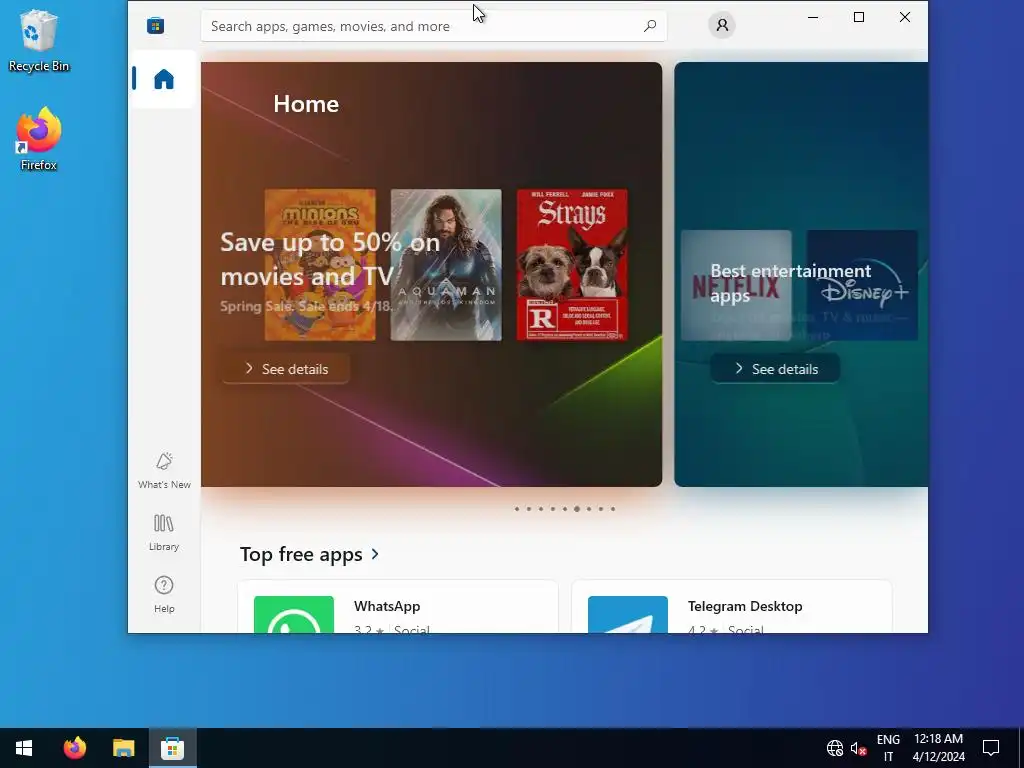Expand the Top free apps section

coord(310,554)
